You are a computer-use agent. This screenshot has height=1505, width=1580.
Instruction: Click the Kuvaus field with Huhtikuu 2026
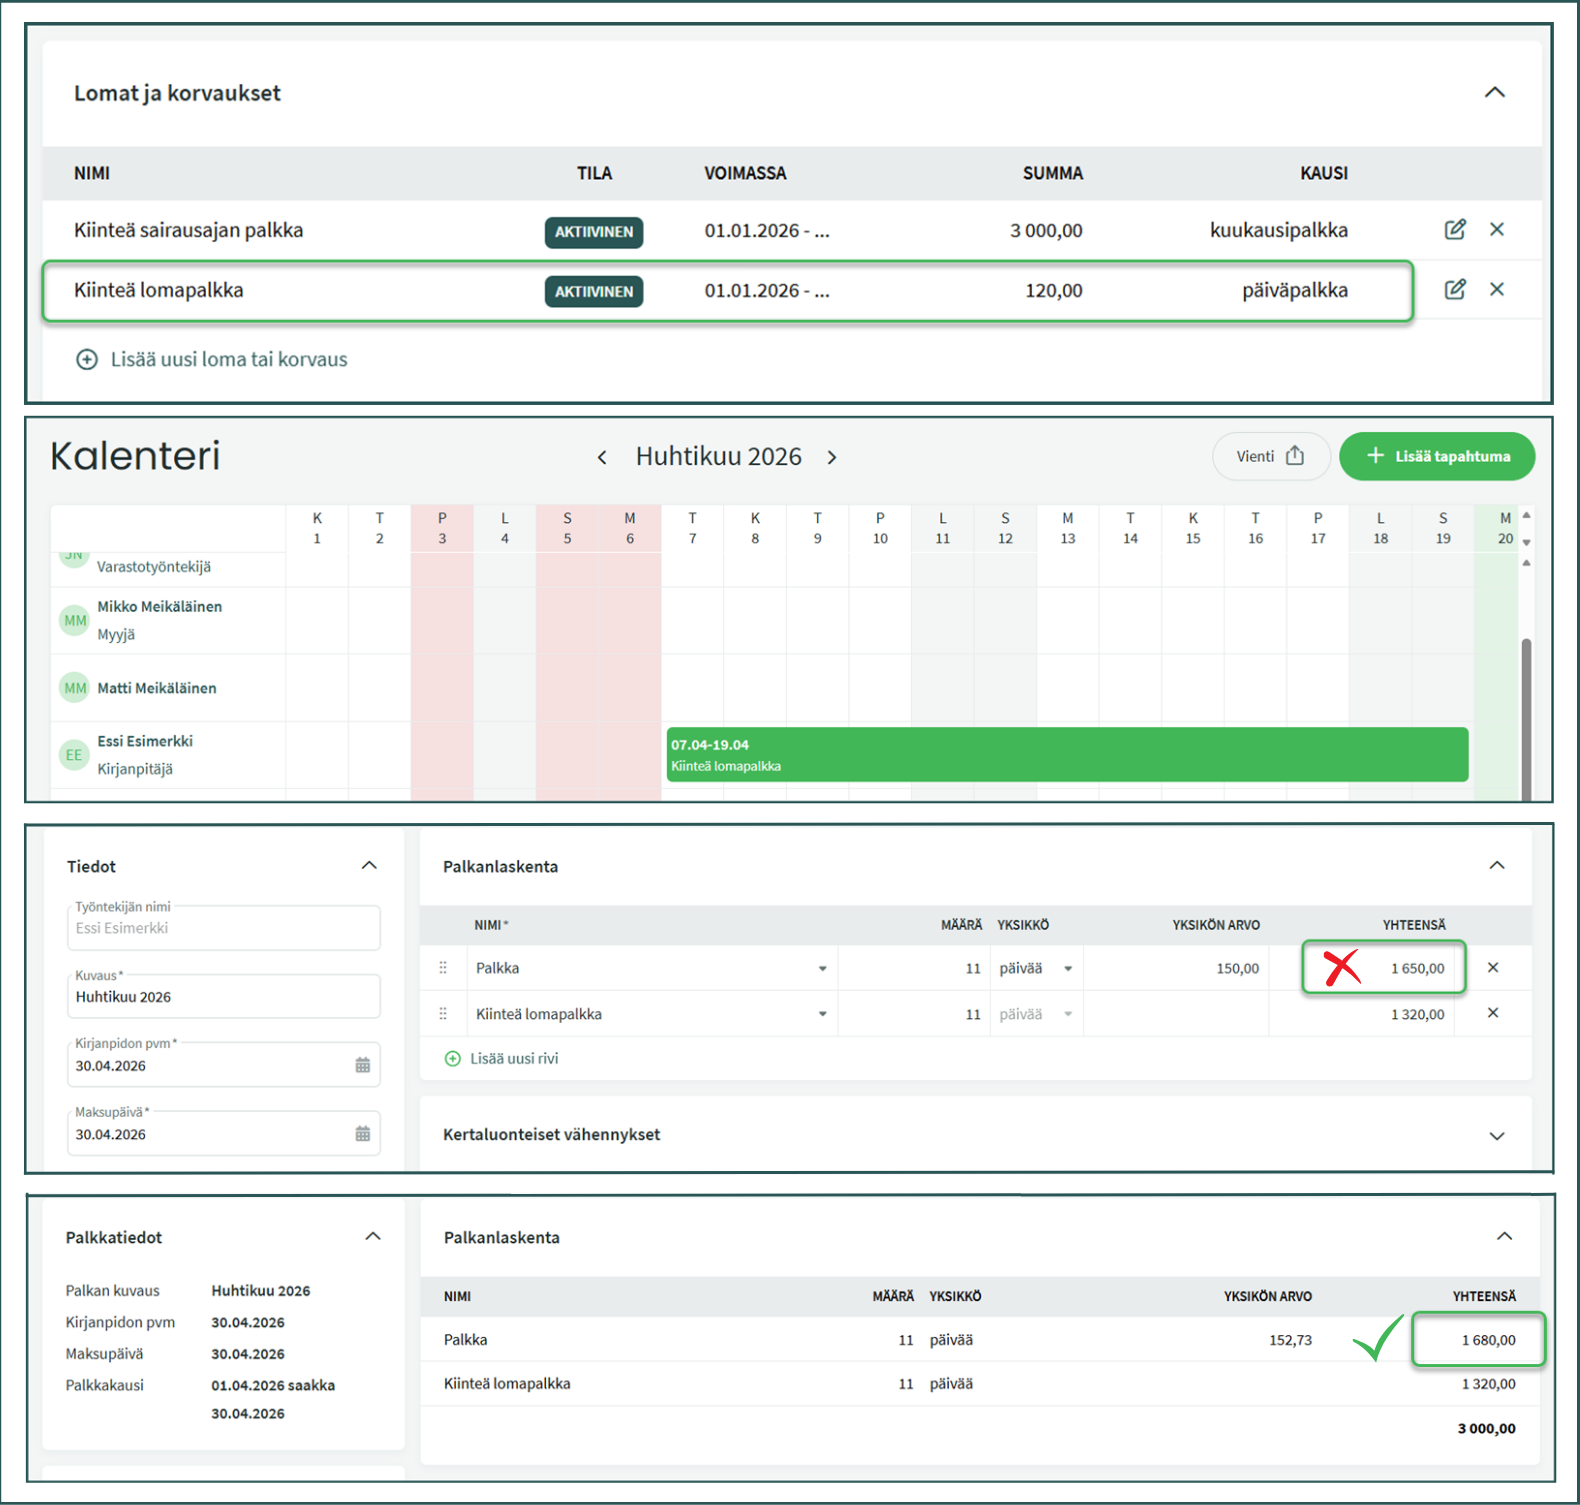pyautogui.click(x=223, y=997)
